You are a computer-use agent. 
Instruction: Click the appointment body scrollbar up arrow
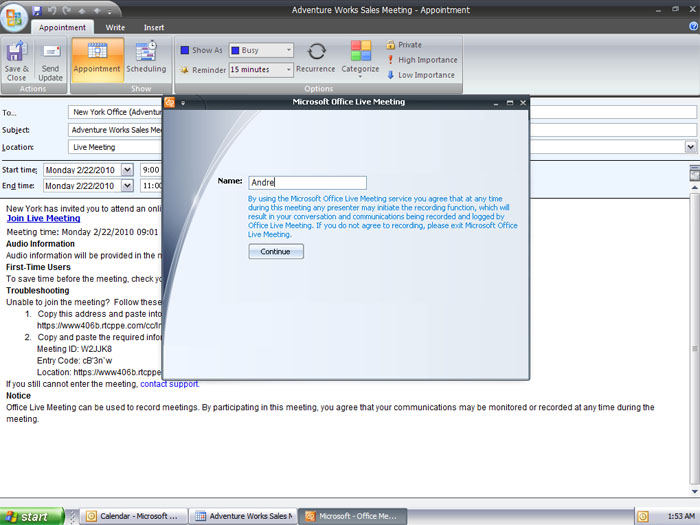point(695,188)
